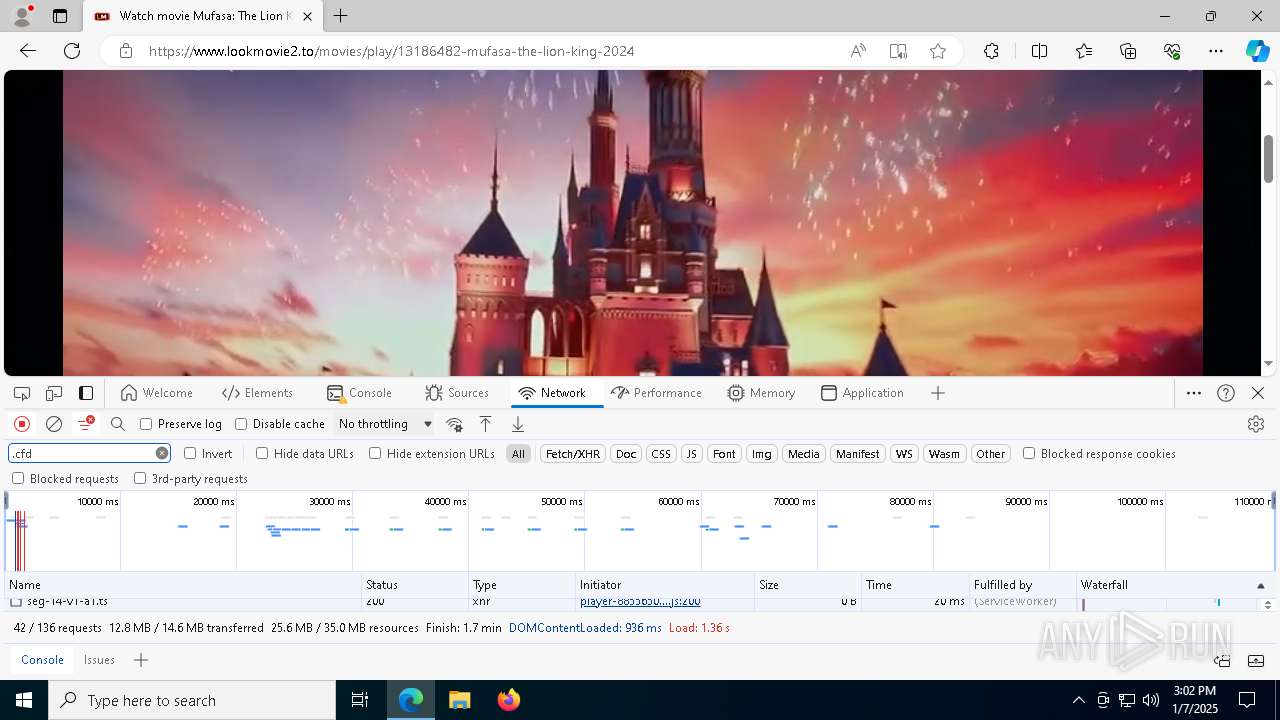This screenshot has width=1280, height=720.
Task: Filter by Media requests
Action: click(803, 454)
